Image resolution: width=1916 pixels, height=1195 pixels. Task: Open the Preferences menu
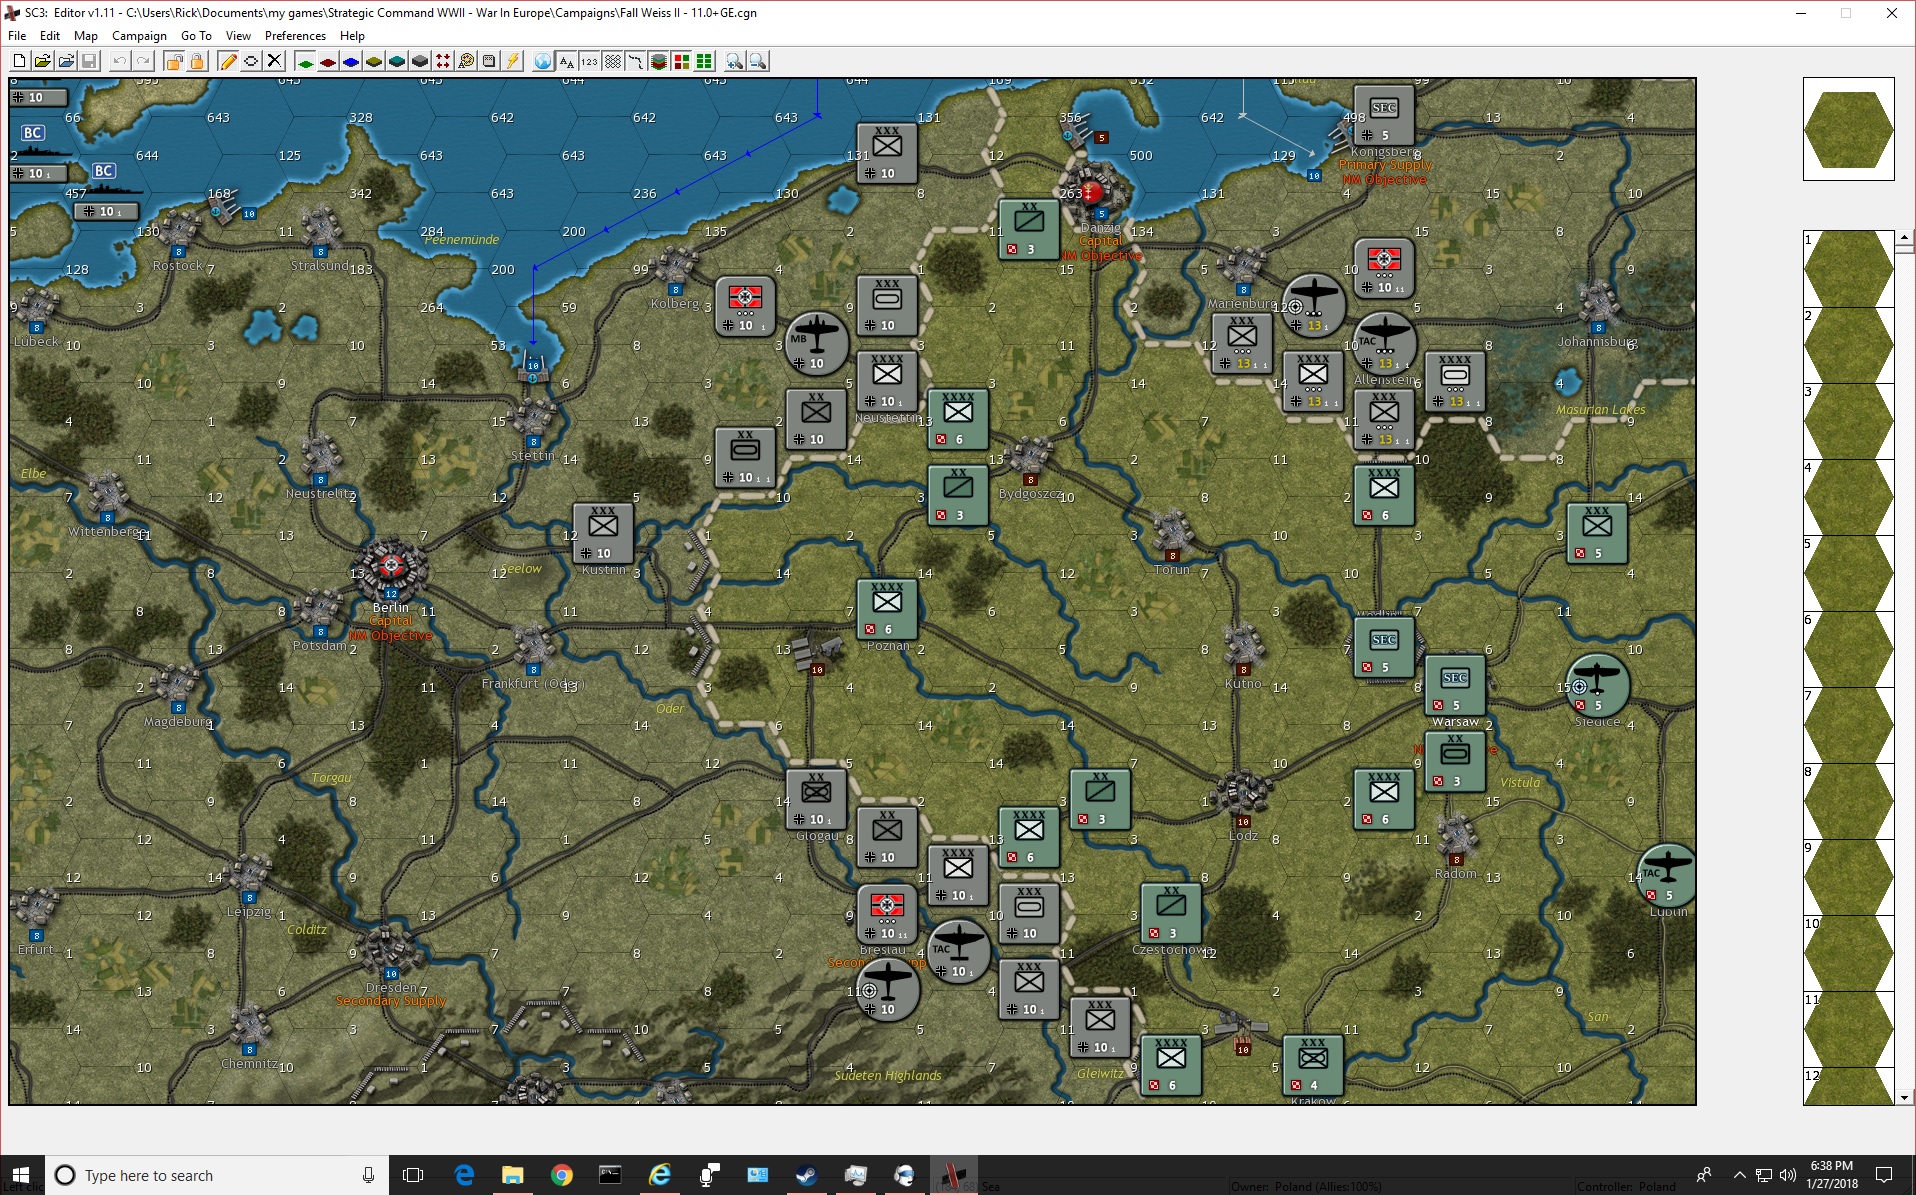[295, 36]
